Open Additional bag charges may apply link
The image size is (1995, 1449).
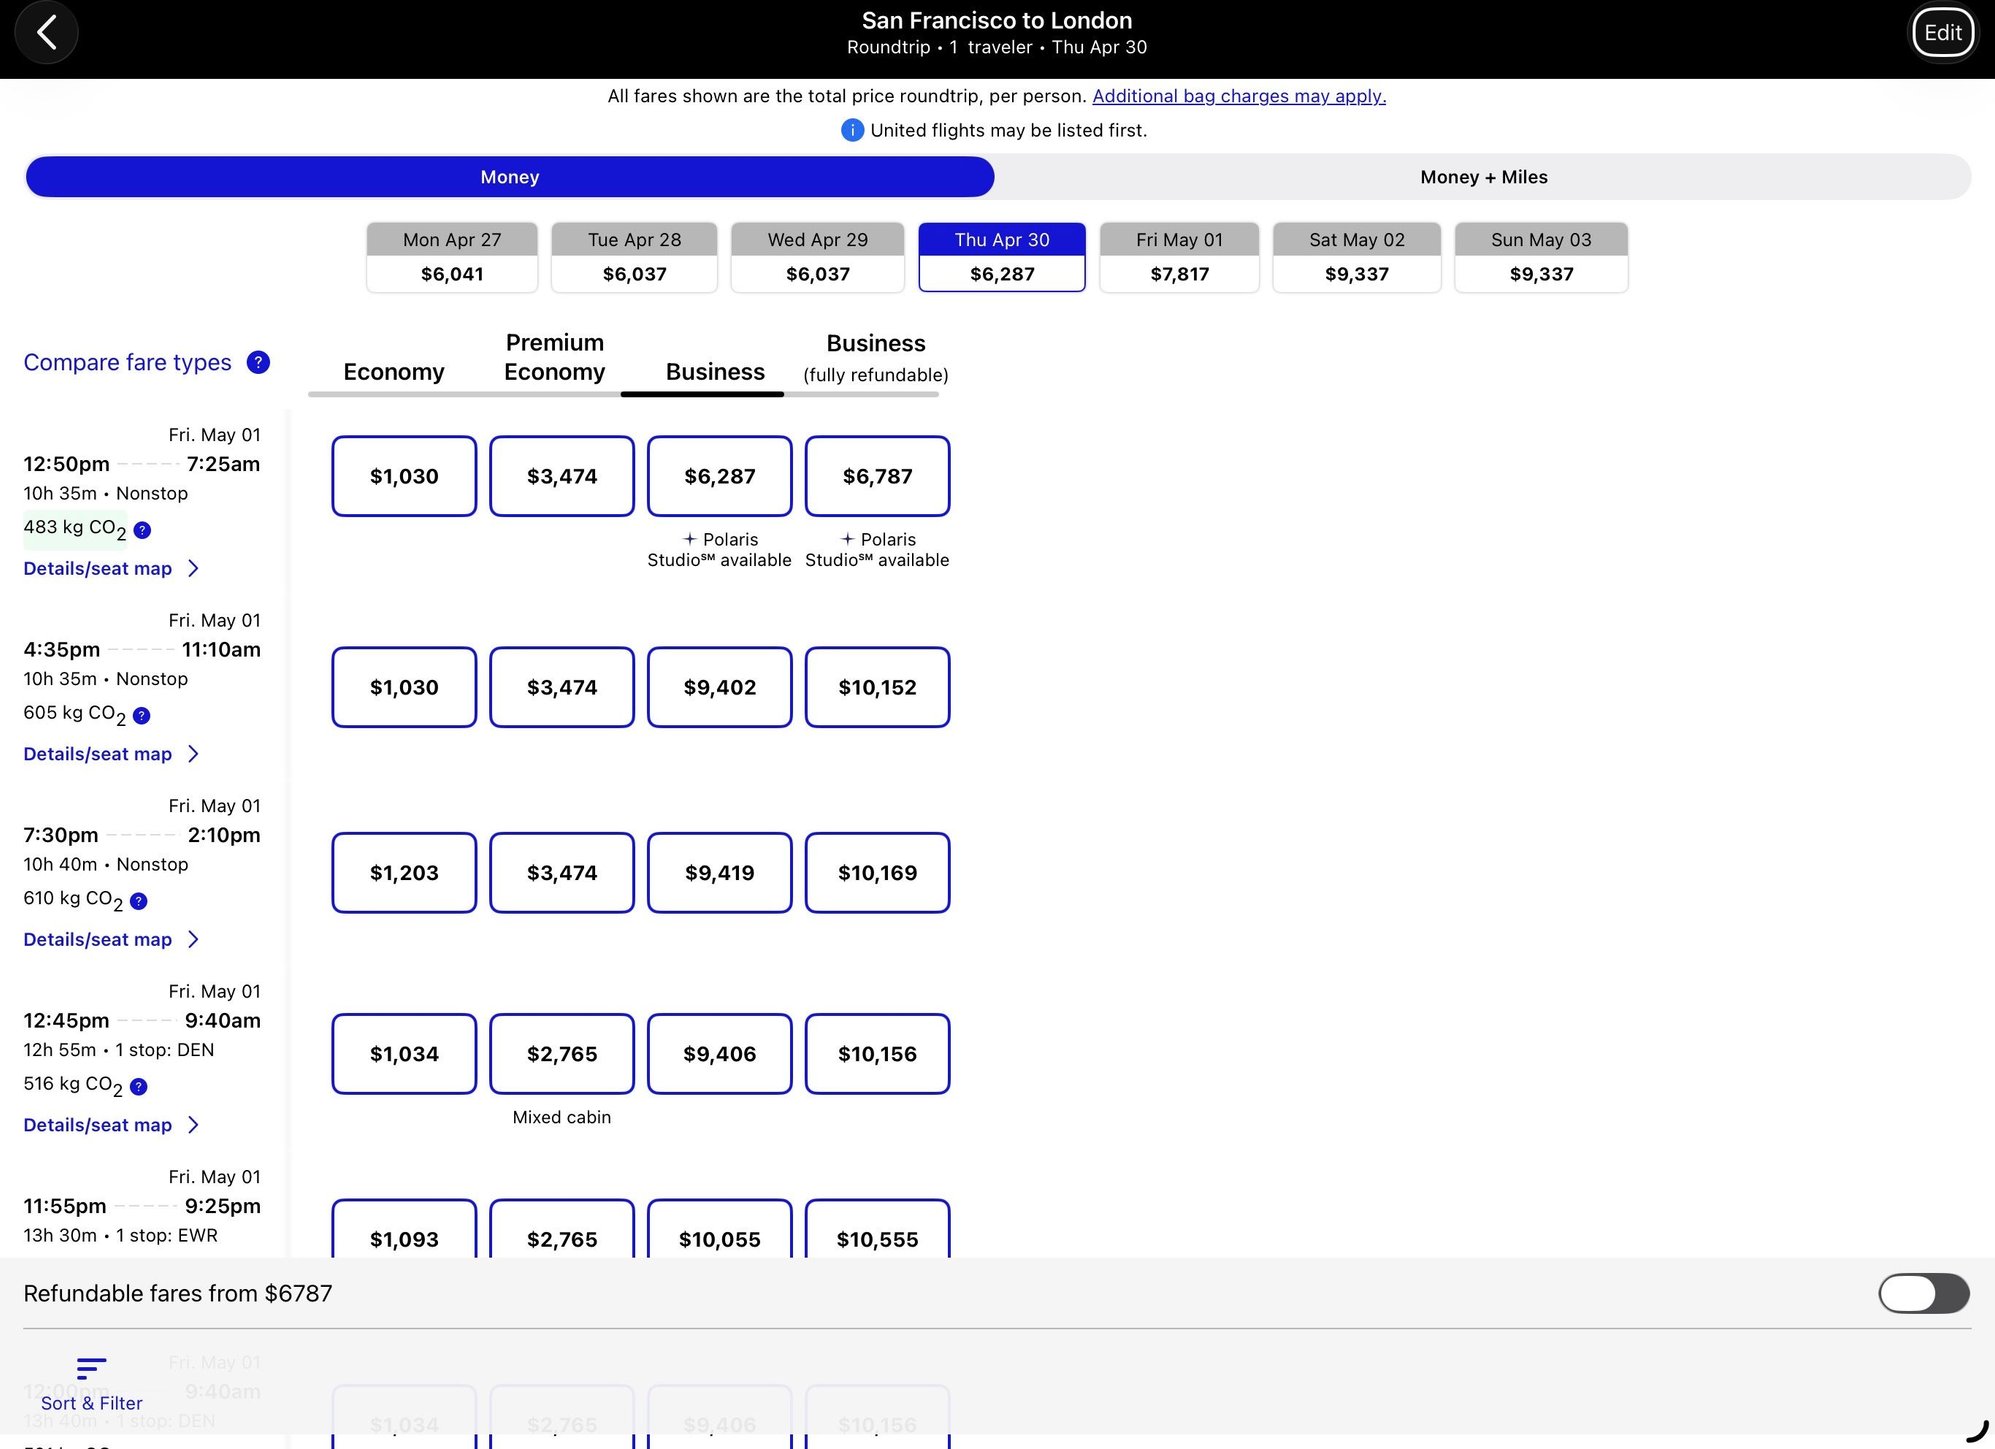click(1238, 96)
